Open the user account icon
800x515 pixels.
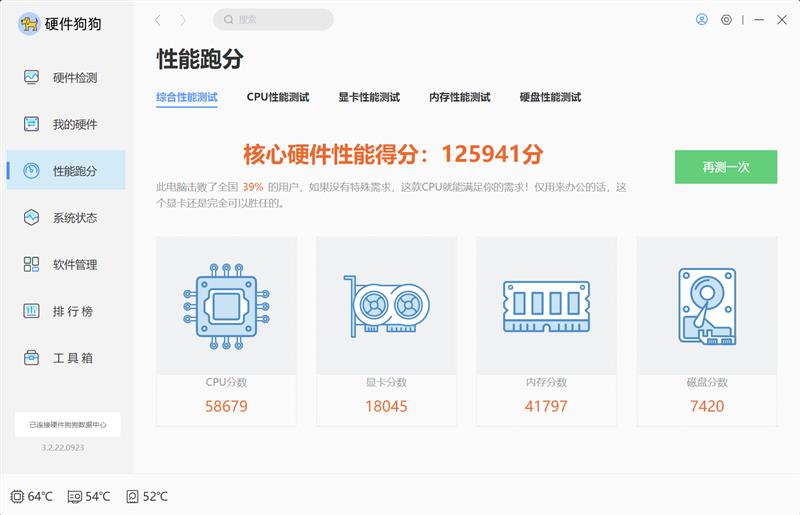702,19
